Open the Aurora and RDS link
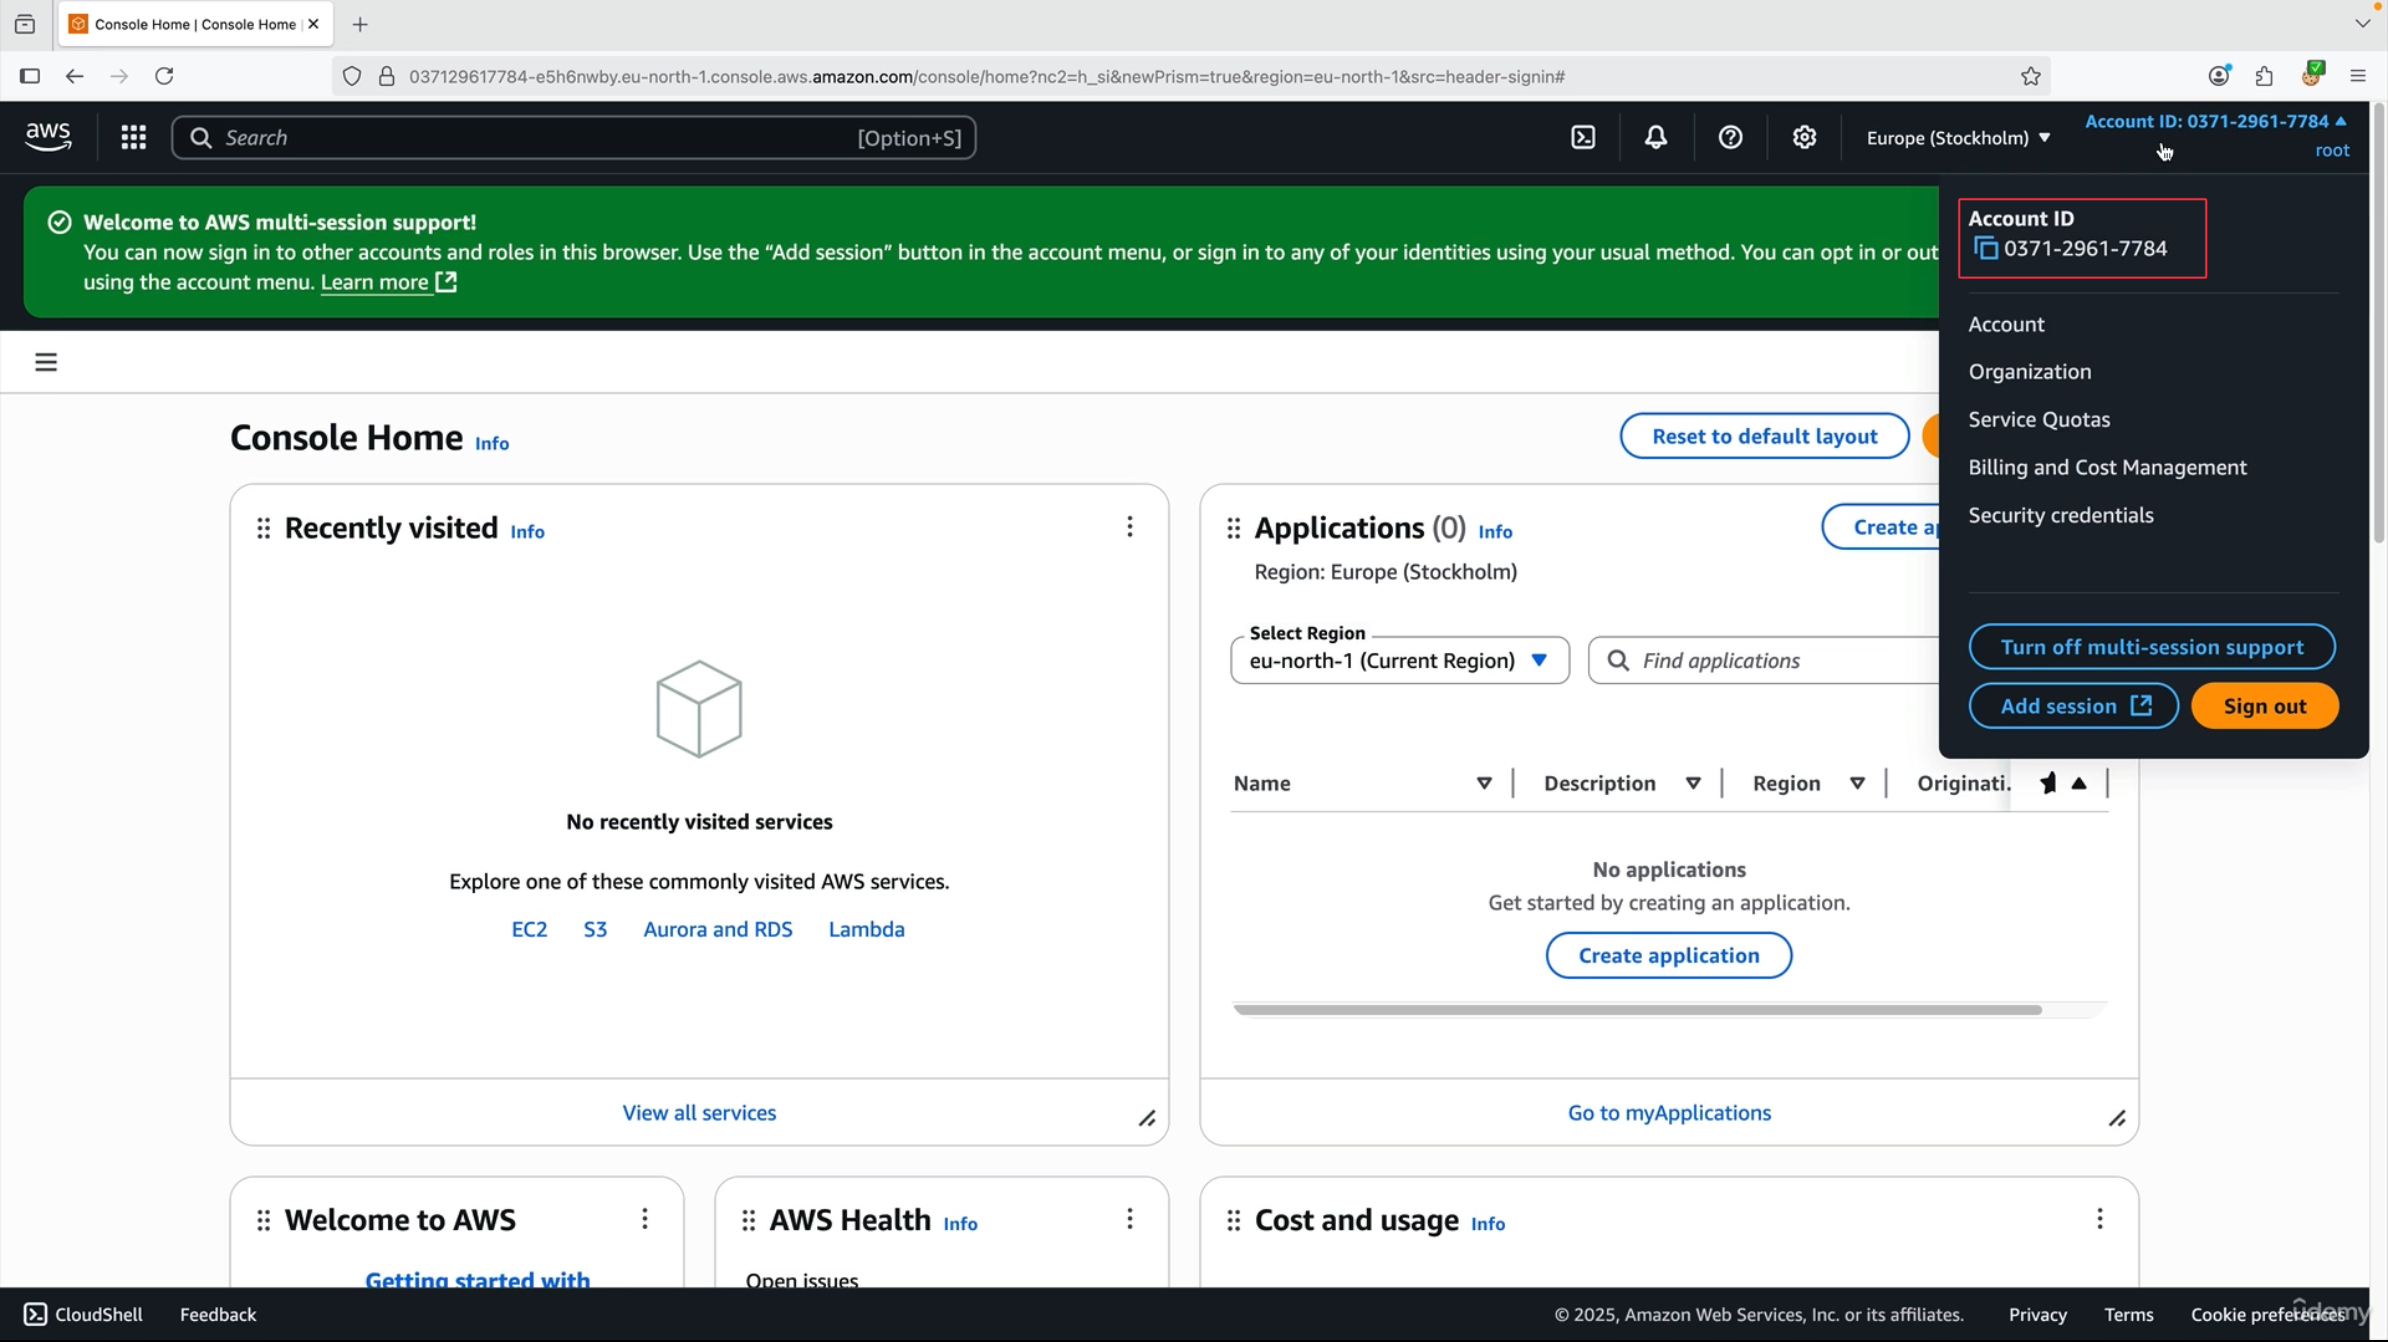The width and height of the screenshot is (2388, 1342). [717, 929]
